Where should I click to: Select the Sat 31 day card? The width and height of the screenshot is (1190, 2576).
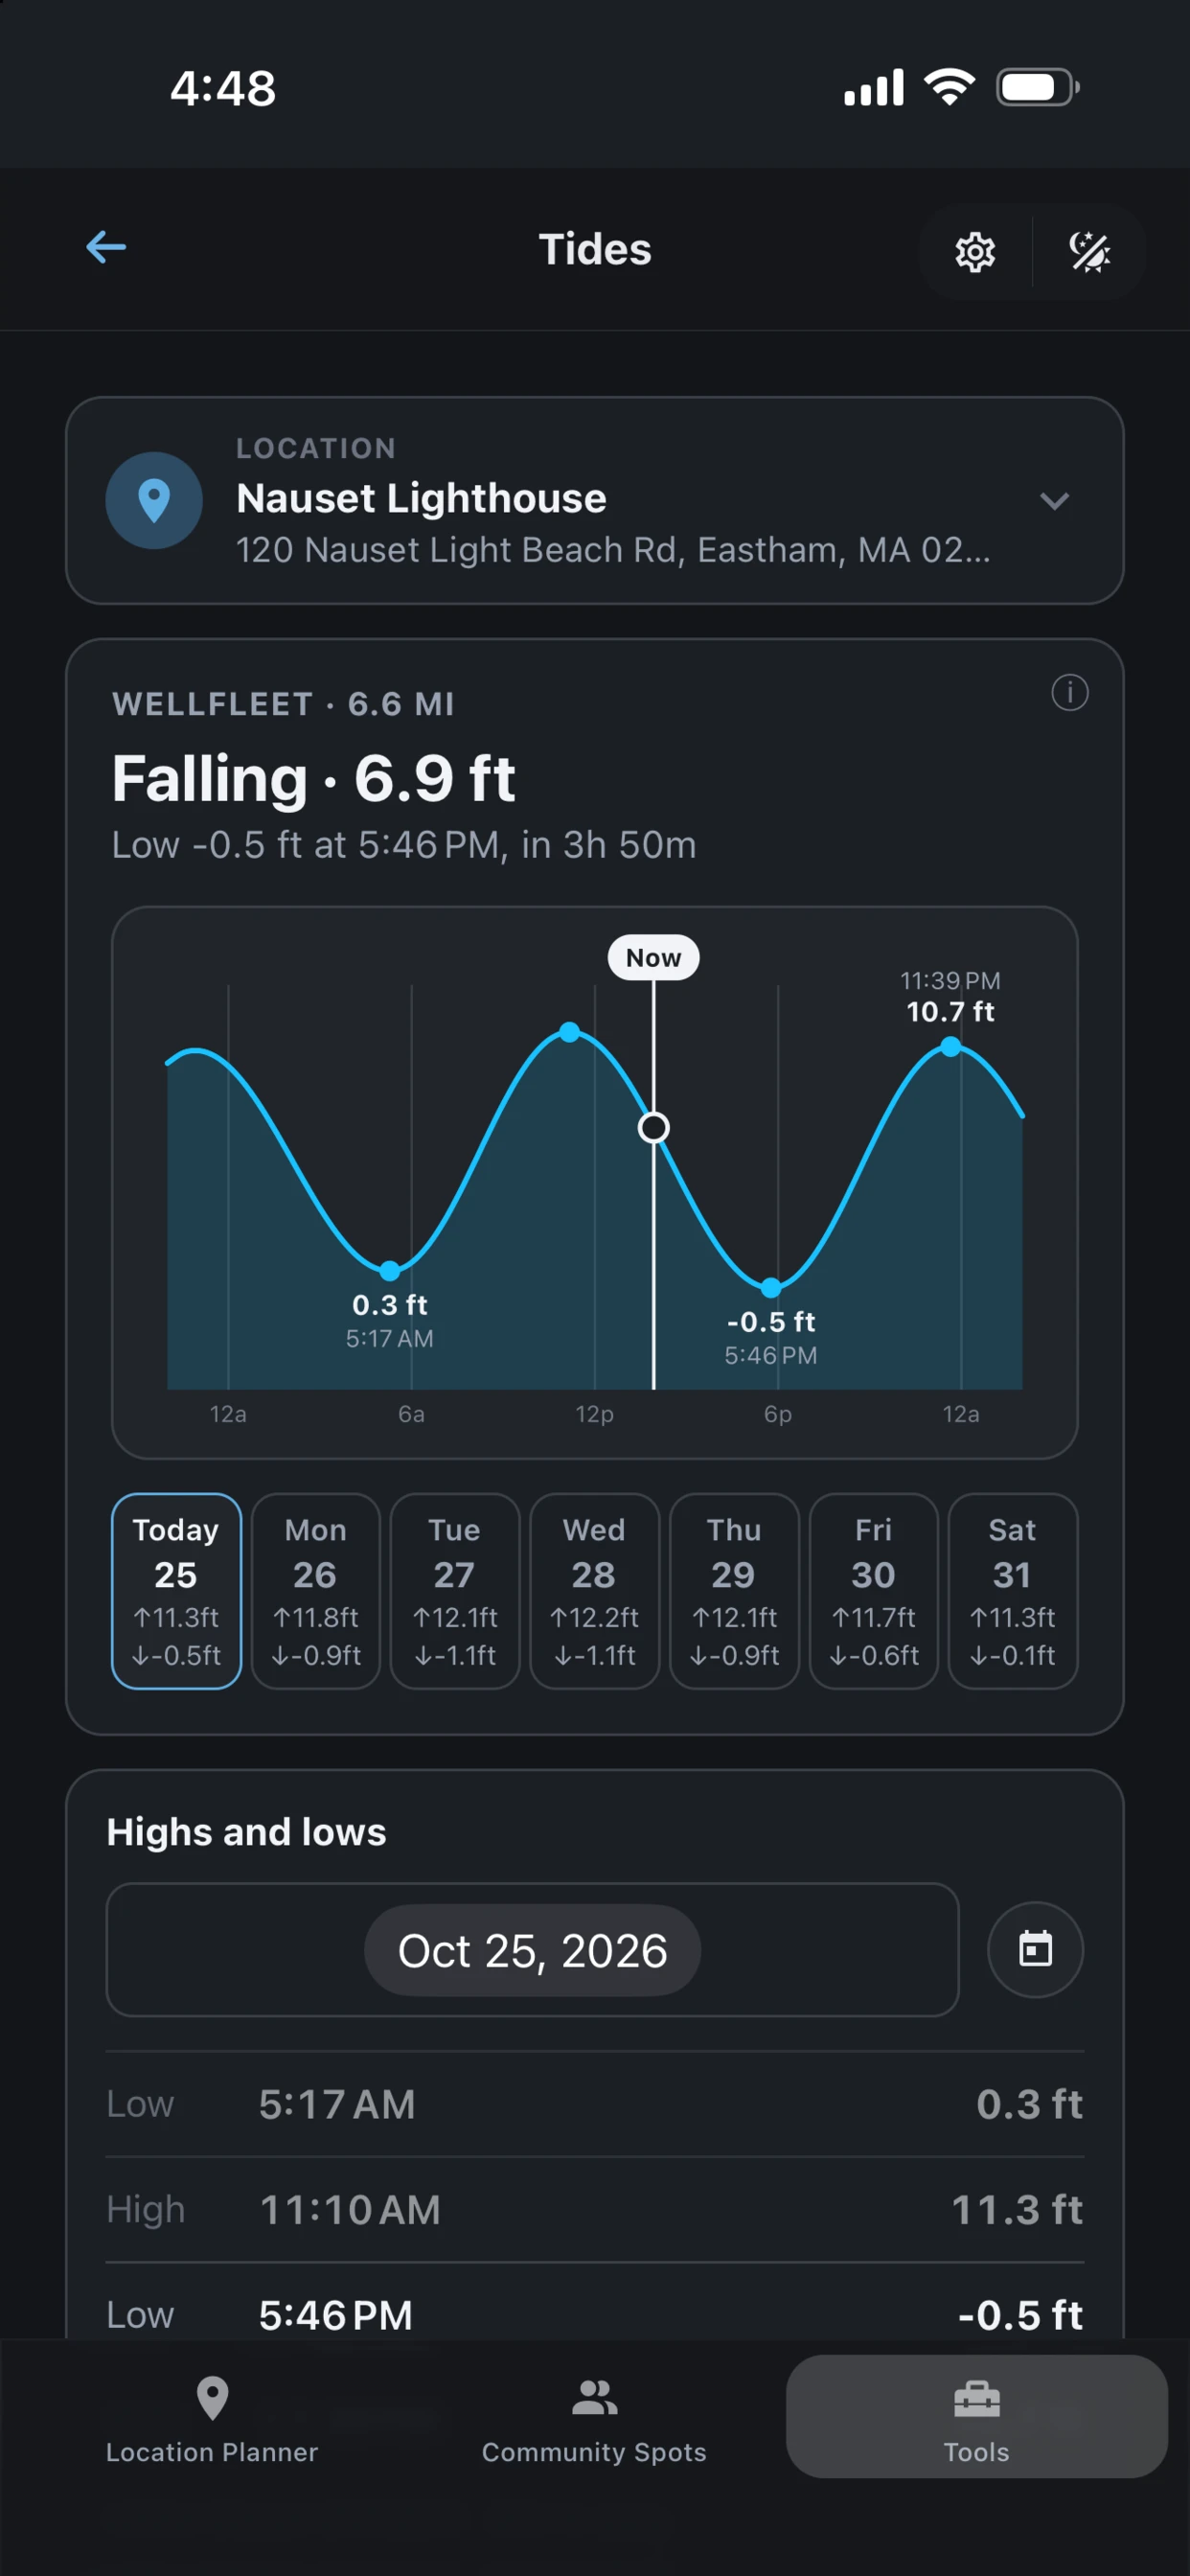[1012, 1590]
